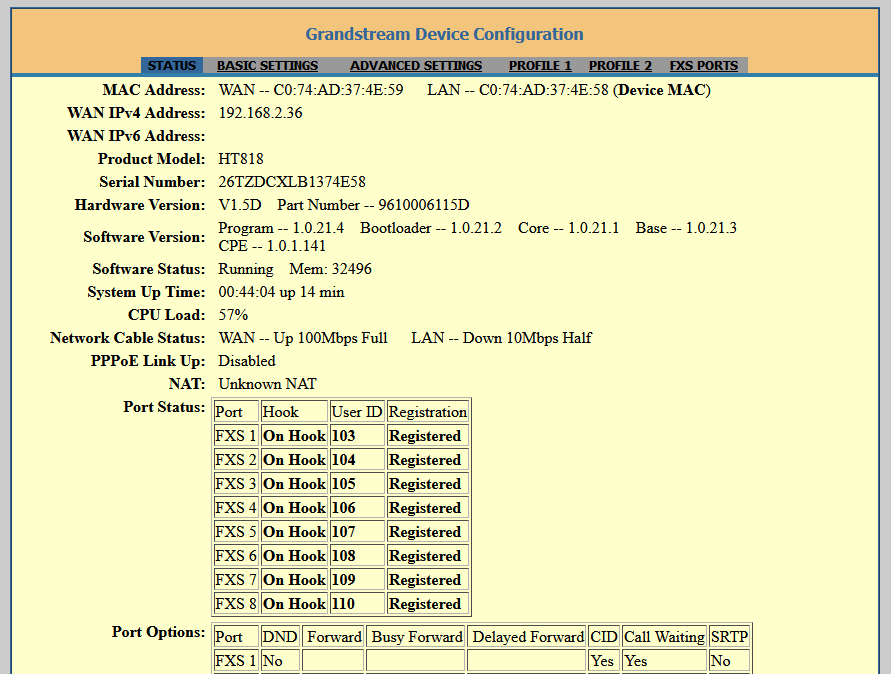
Task: Open the STATUS tab
Action: [172, 66]
